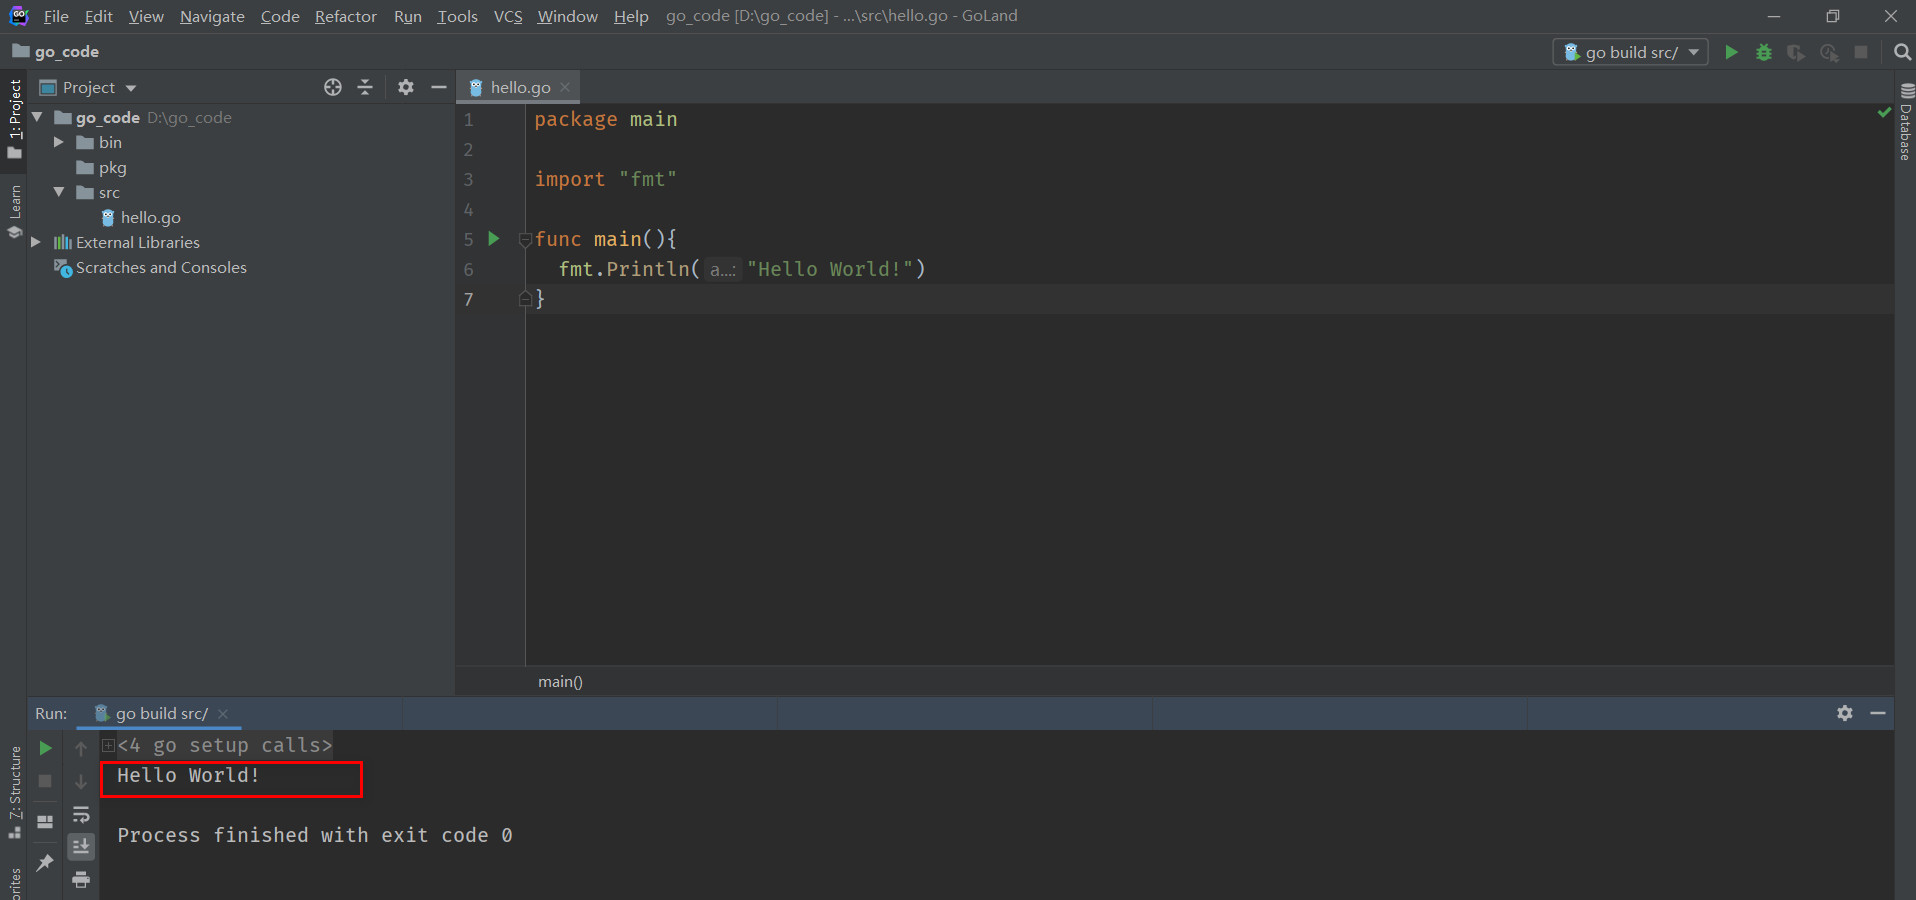
Task: Click the package main line
Action: coord(605,119)
